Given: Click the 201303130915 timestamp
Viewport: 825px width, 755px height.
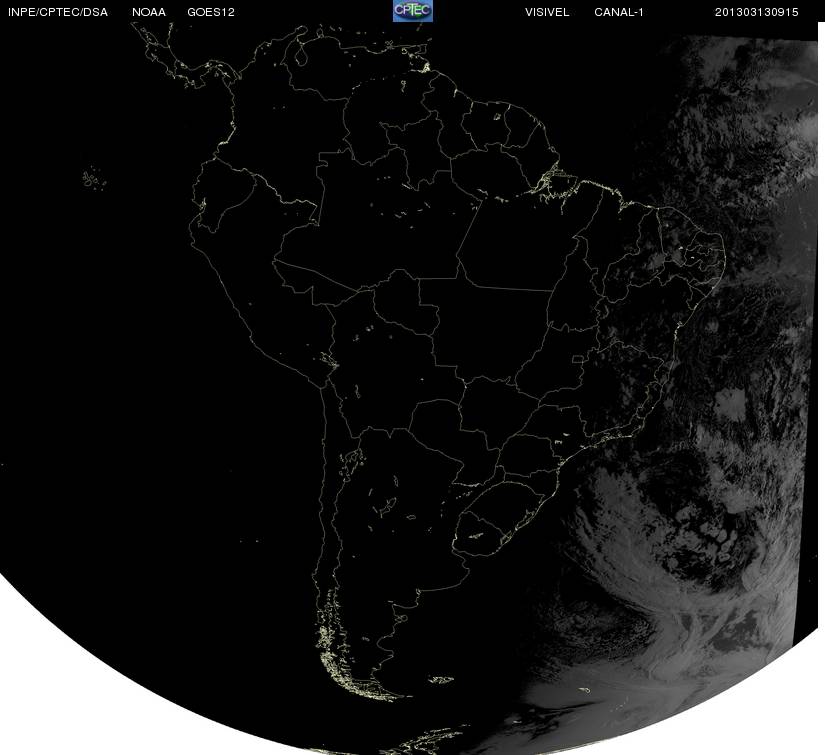Looking at the screenshot, I should coord(757,12).
